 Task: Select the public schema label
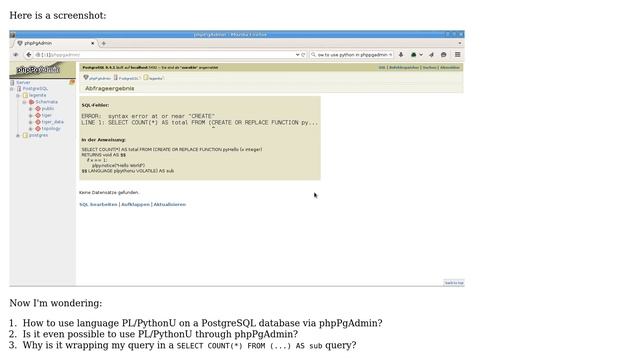[48, 109]
